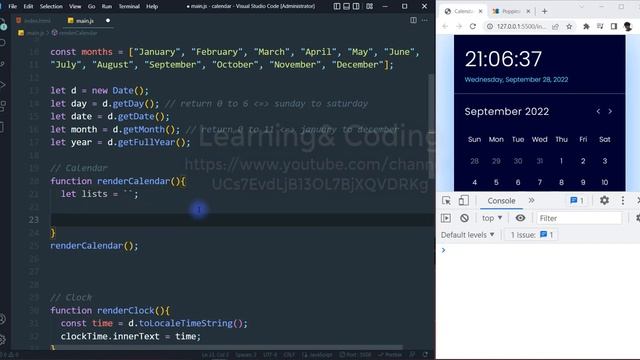The image size is (640, 360).
Task: Open the View menu in VS Code
Action: tap(75, 6)
